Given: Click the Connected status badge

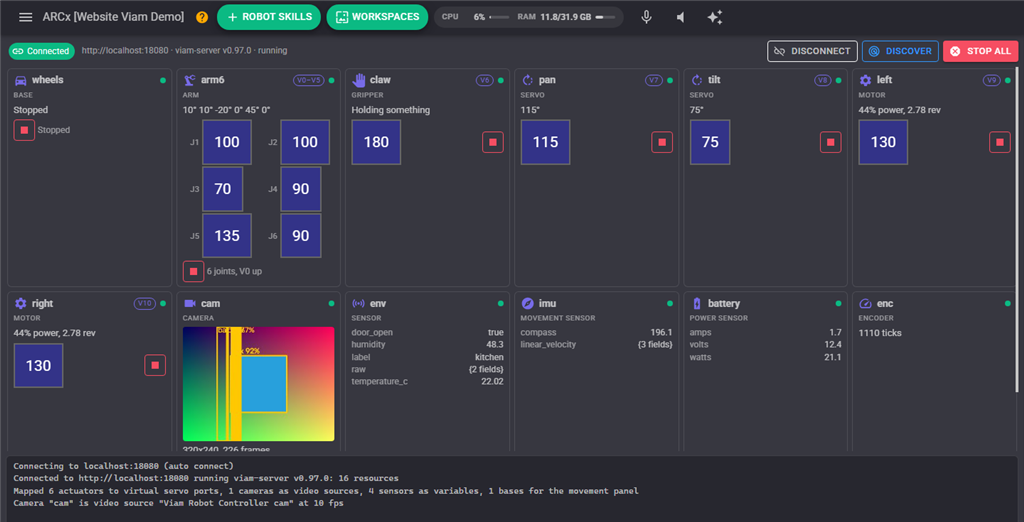Looking at the screenshot, I should 41,51.
